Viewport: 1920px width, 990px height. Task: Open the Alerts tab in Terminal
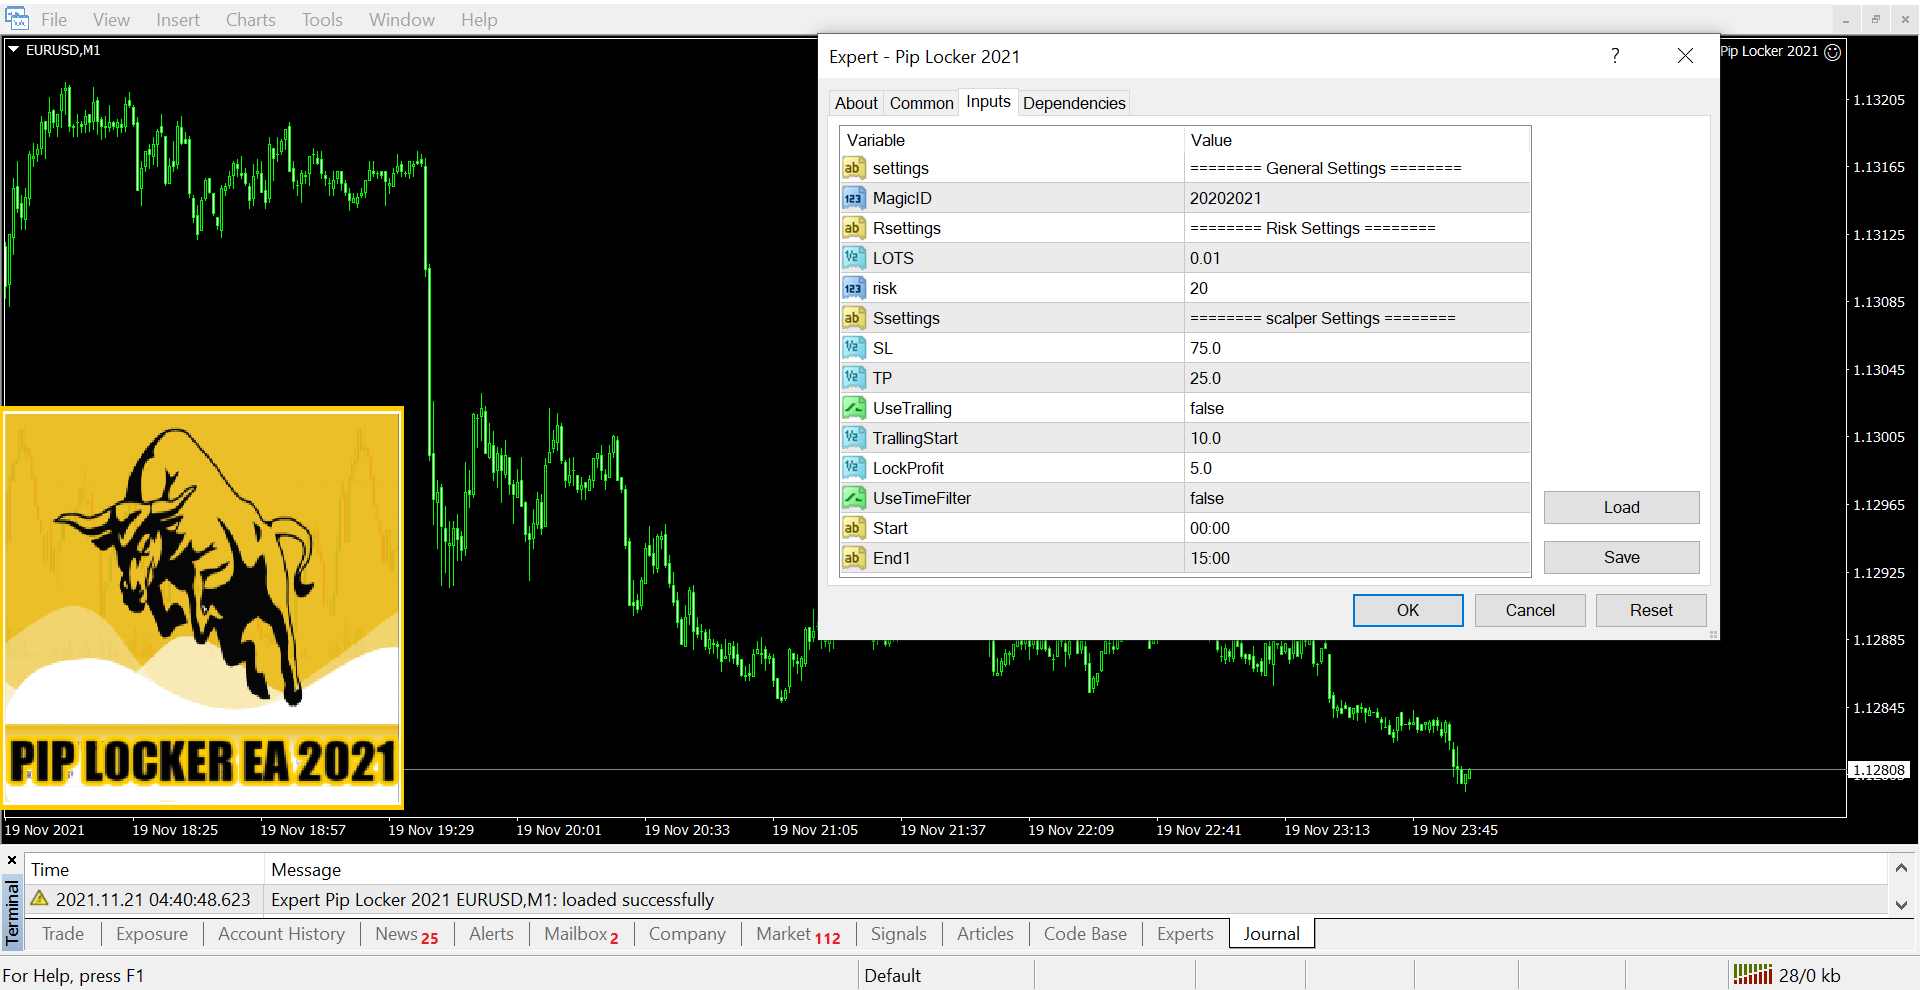tap(491, 934)
